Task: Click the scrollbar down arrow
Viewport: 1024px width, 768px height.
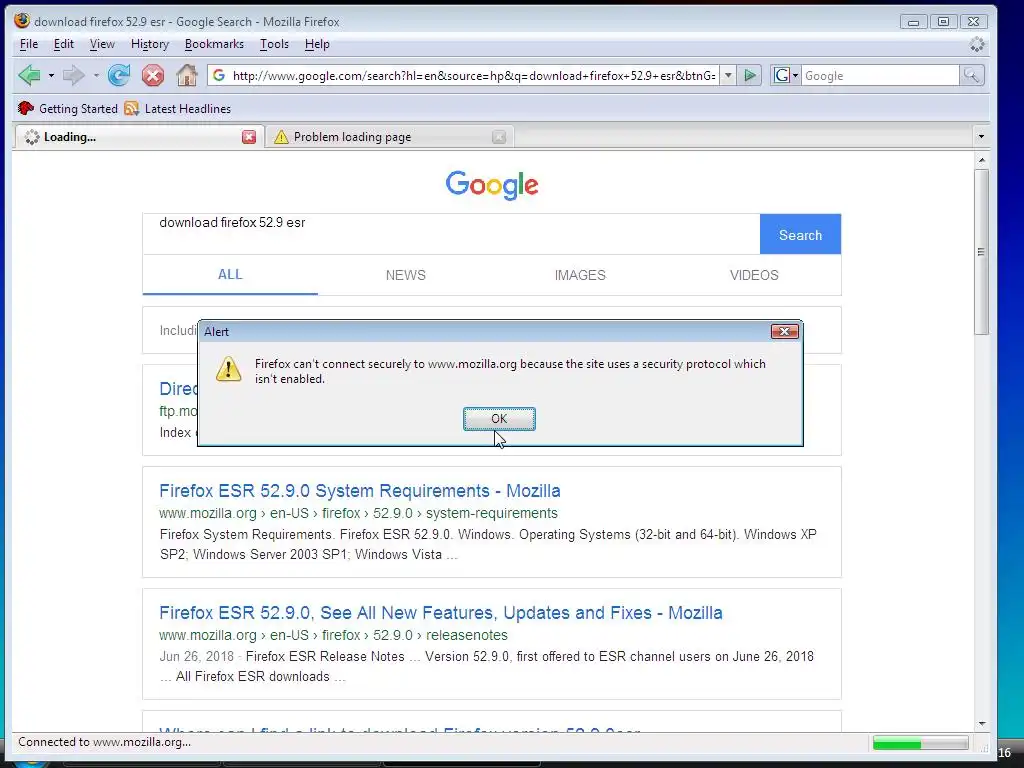Action: (981, 724)
